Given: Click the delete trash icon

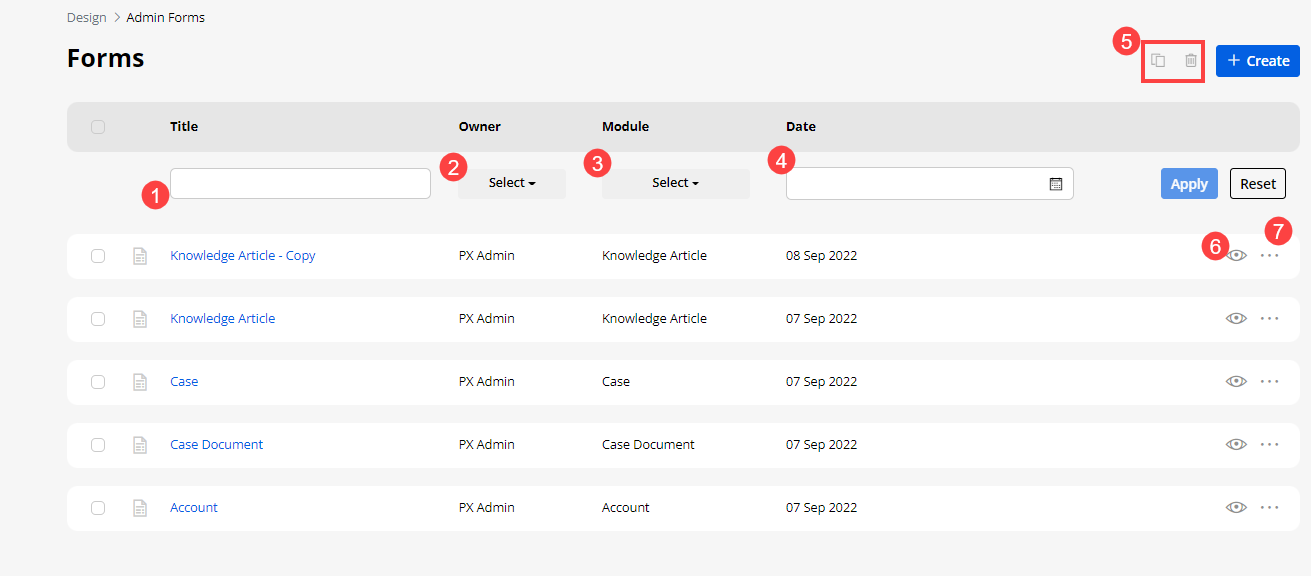Looking at the screenshot, I should (x=1190, y=61).
